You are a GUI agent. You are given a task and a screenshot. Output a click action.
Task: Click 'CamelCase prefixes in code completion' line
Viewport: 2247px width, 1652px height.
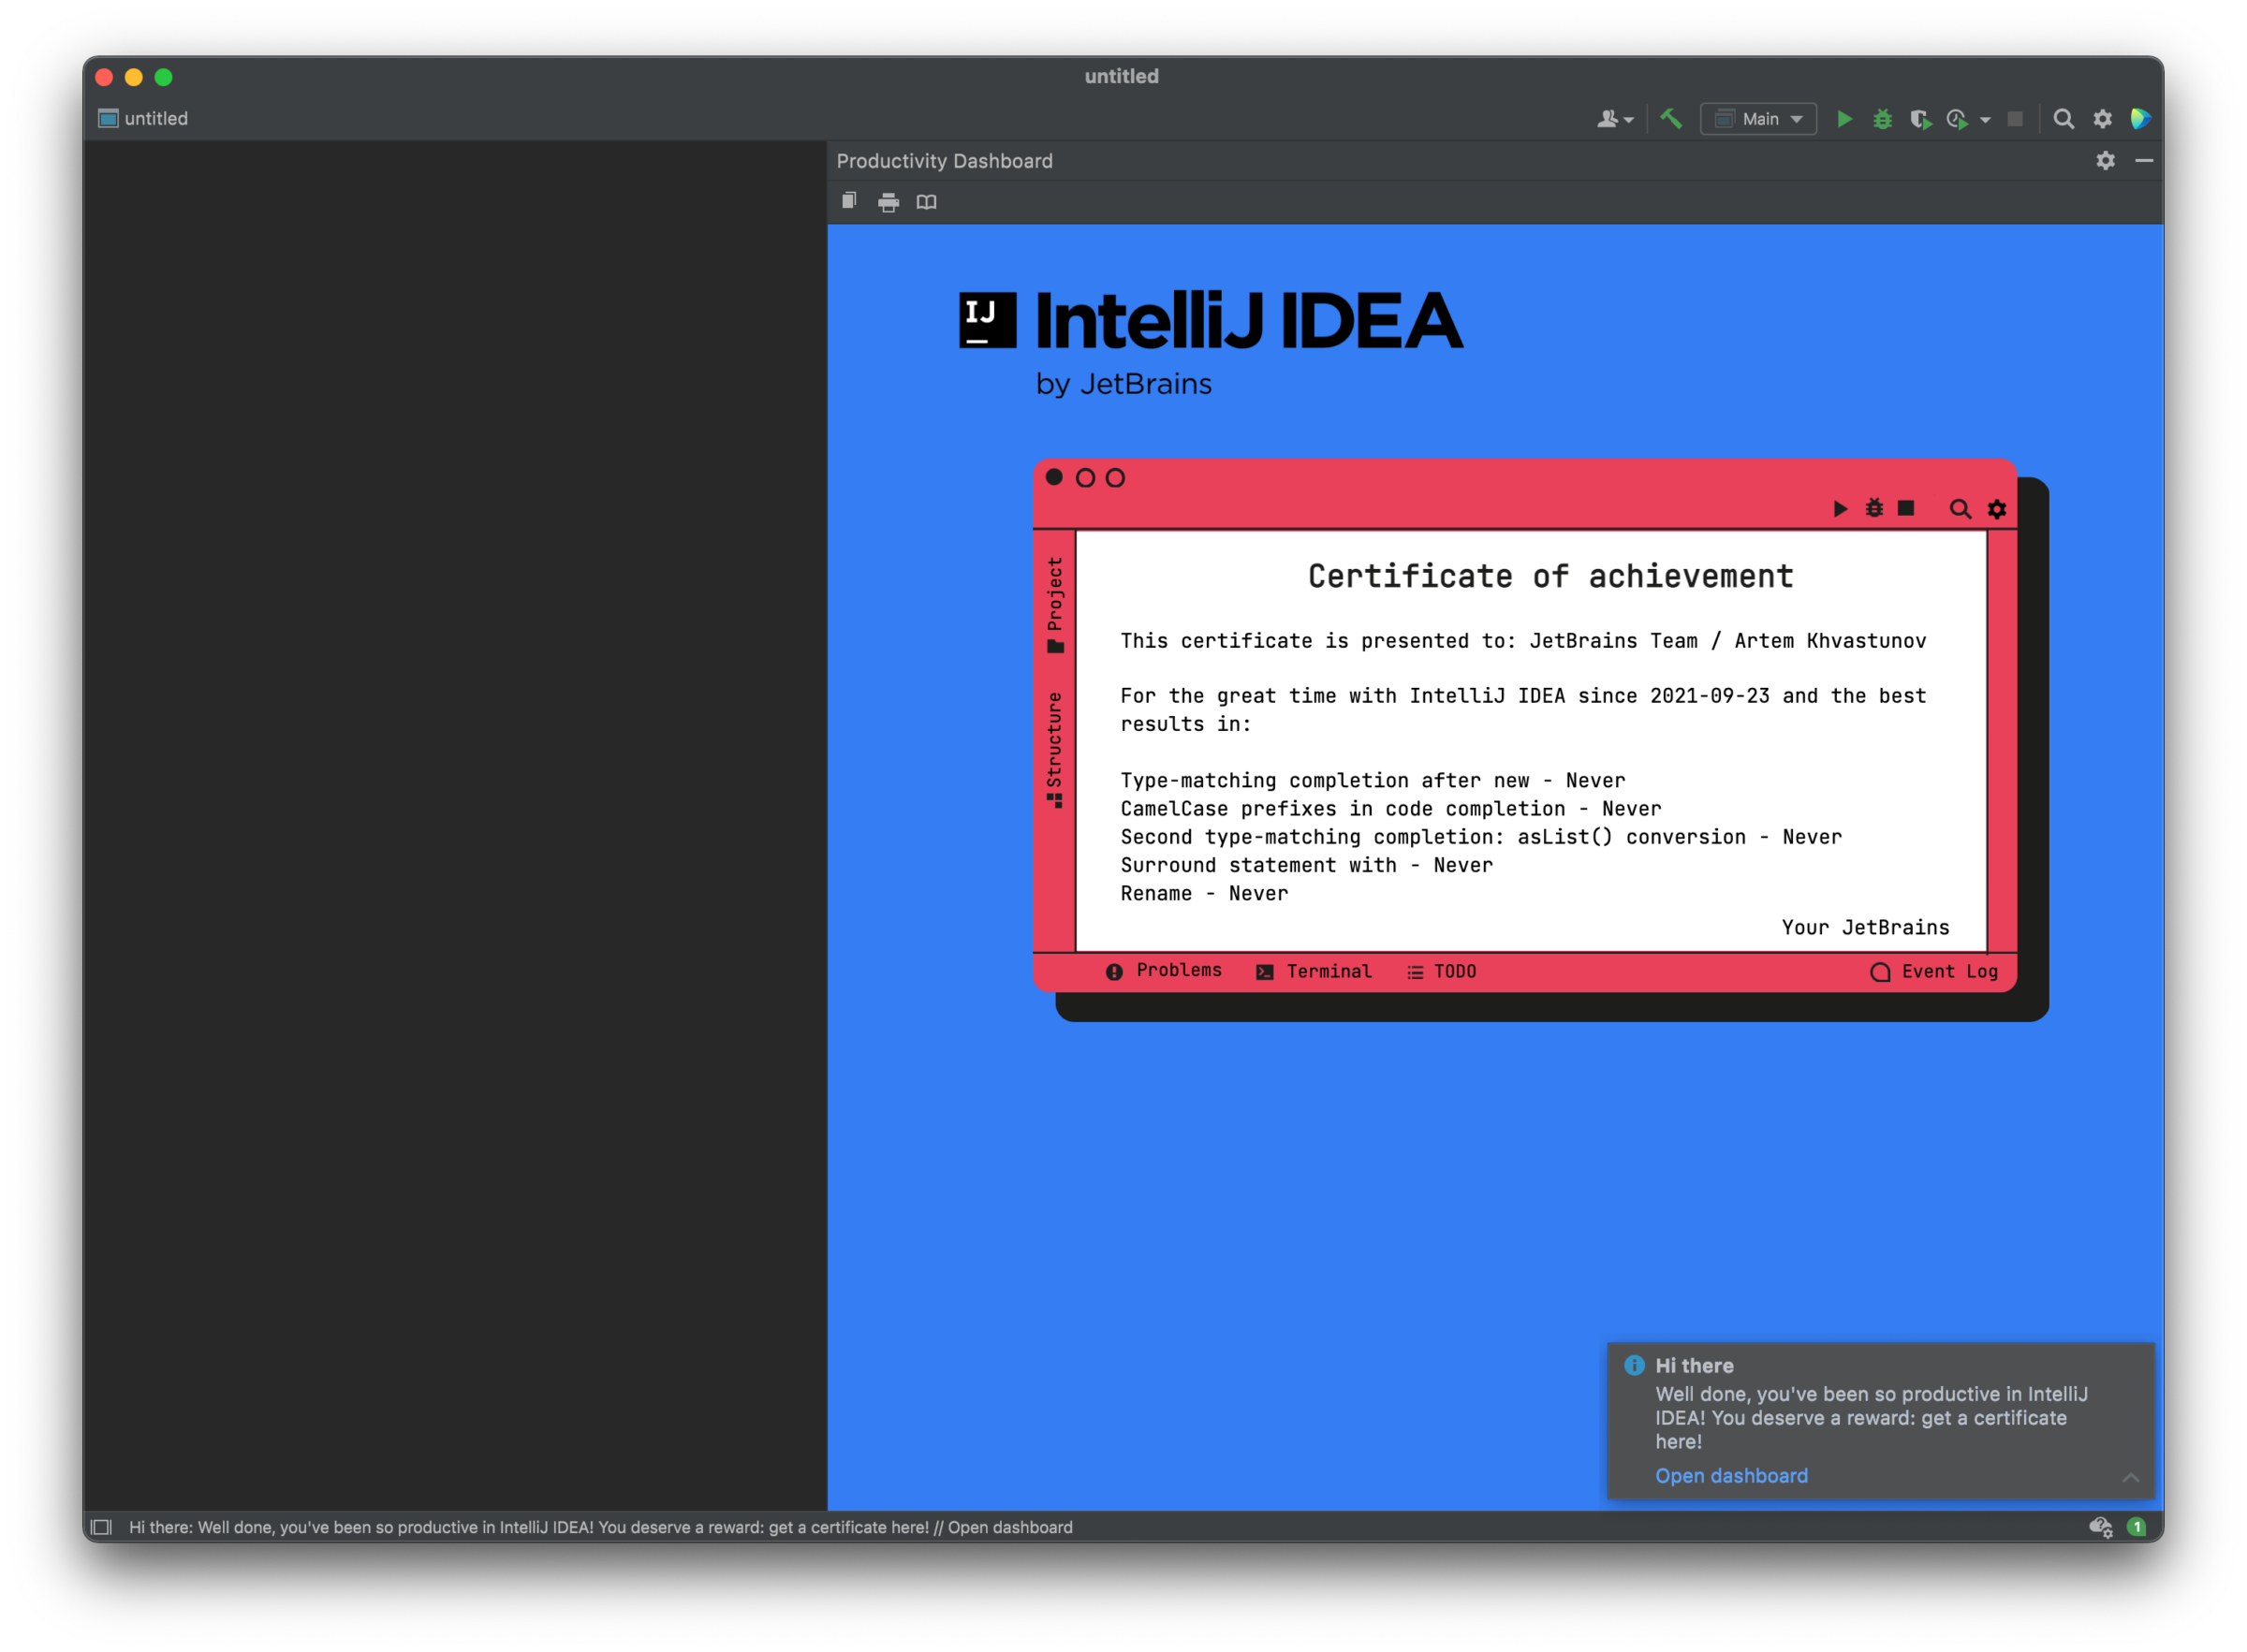[1390, 808]
